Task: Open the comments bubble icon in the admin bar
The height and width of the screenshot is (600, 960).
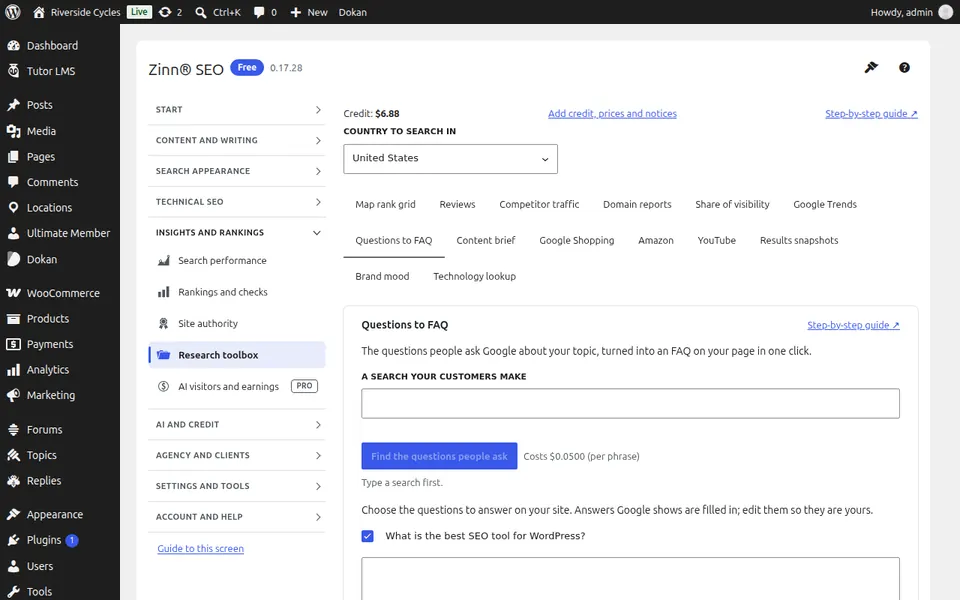Action: click(x=264, y=12)
